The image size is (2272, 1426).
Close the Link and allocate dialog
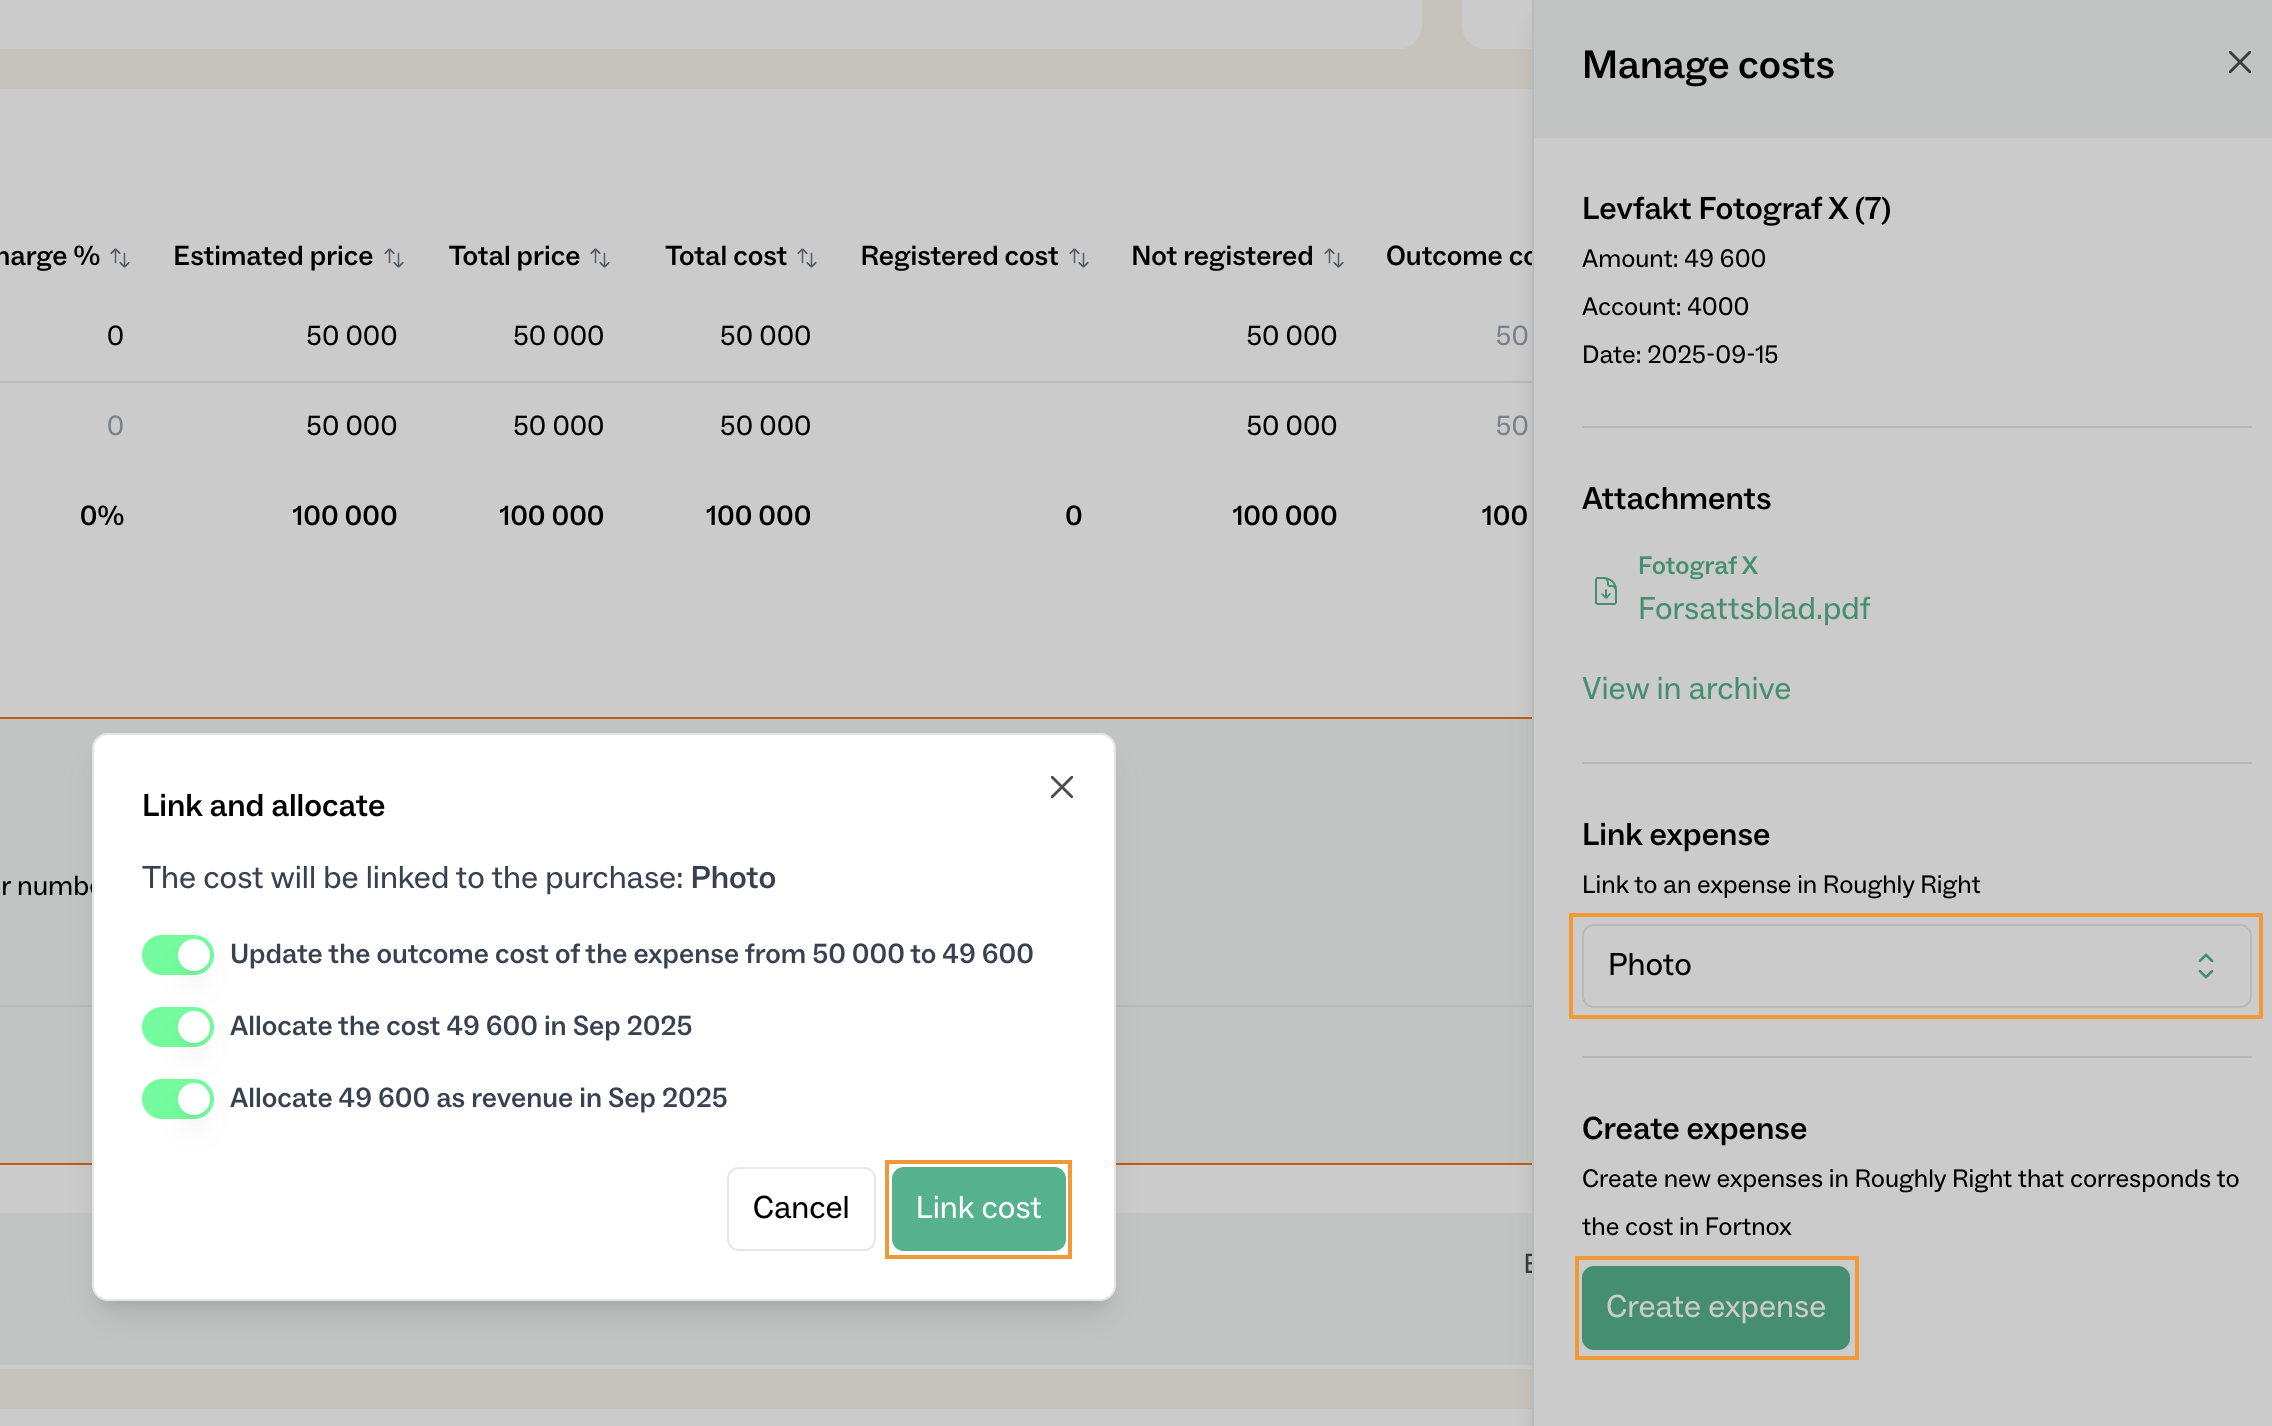pos(1061,787)
